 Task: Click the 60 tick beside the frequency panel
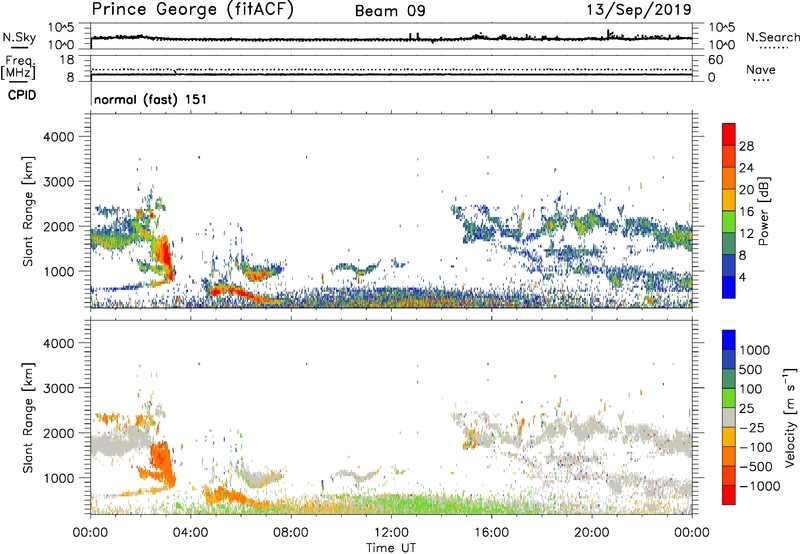(x=715, y=60)
